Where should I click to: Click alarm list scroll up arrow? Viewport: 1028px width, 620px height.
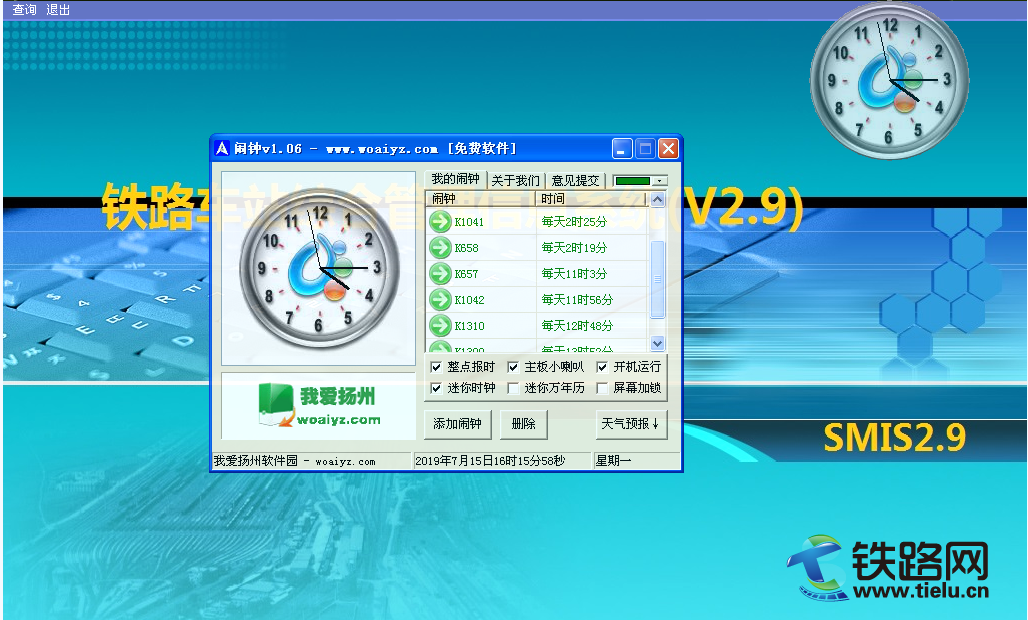pos(658,199)
